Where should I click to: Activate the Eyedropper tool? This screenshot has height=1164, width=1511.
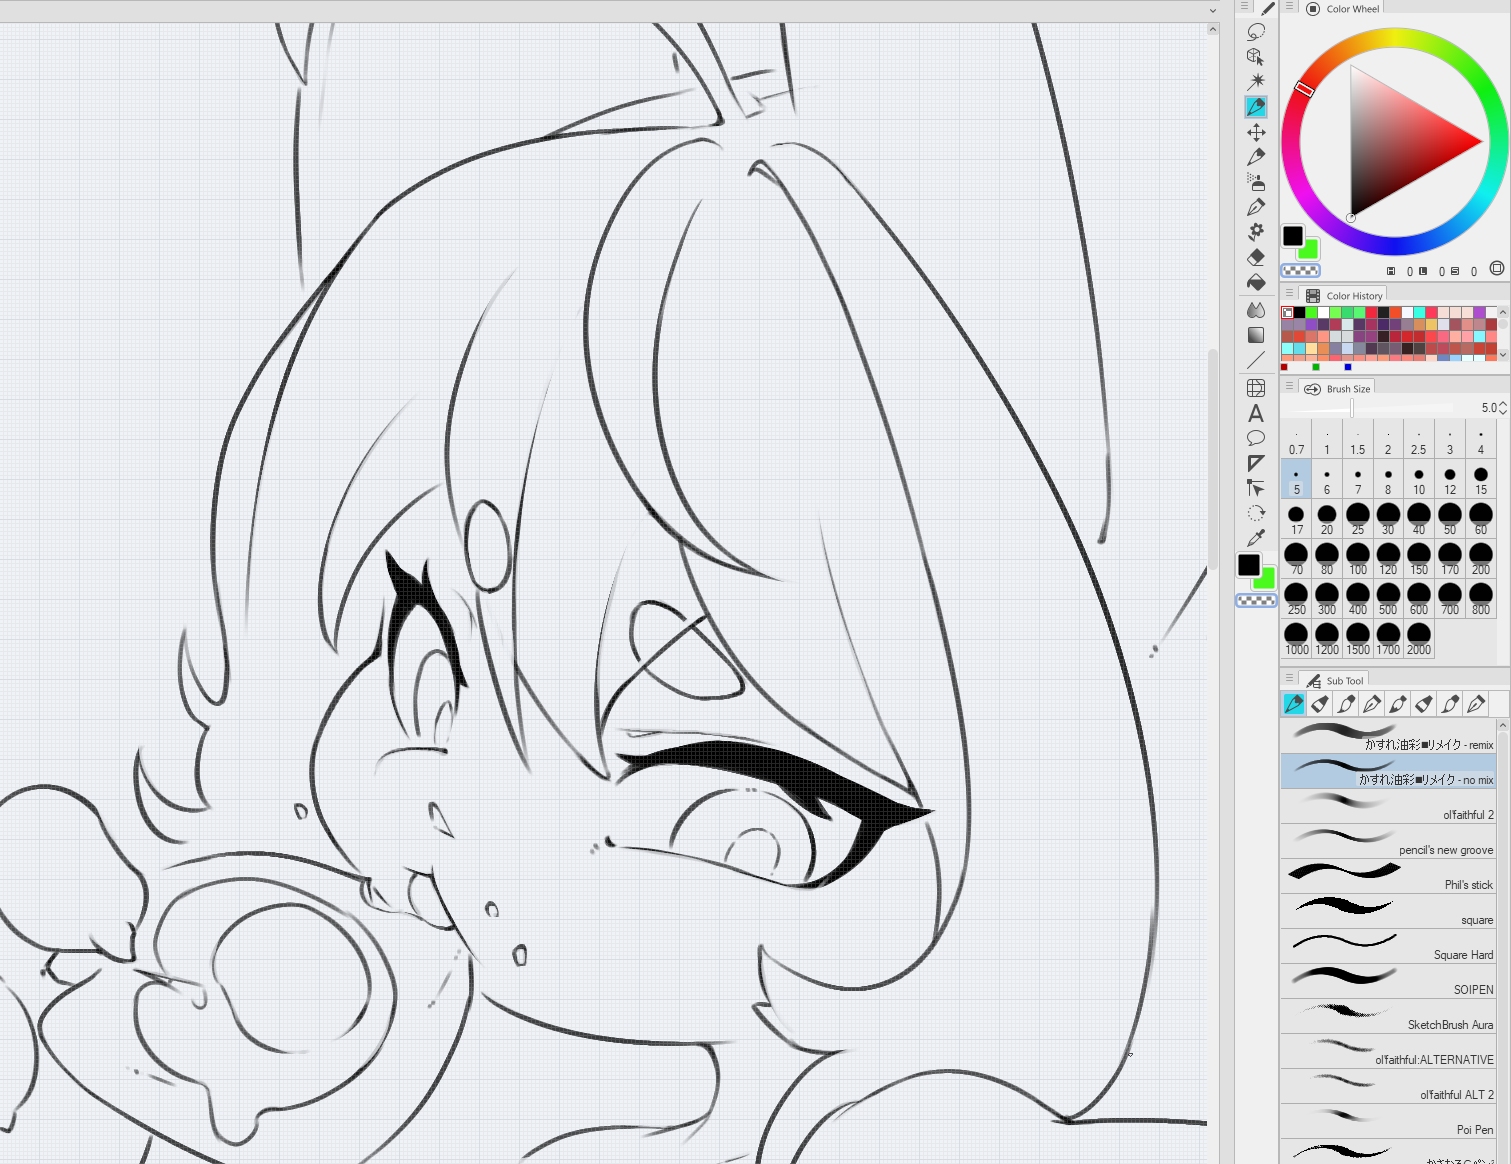1256,538
